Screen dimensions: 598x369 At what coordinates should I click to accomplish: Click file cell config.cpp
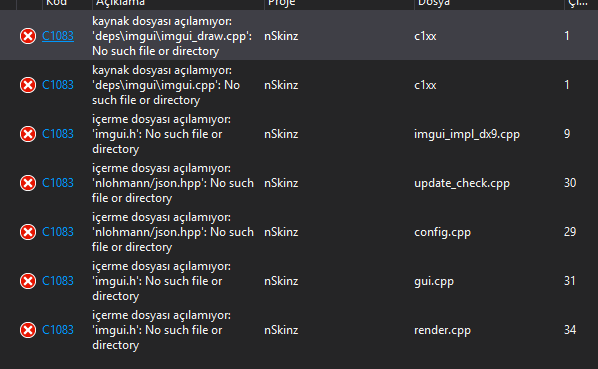(442, 232)
